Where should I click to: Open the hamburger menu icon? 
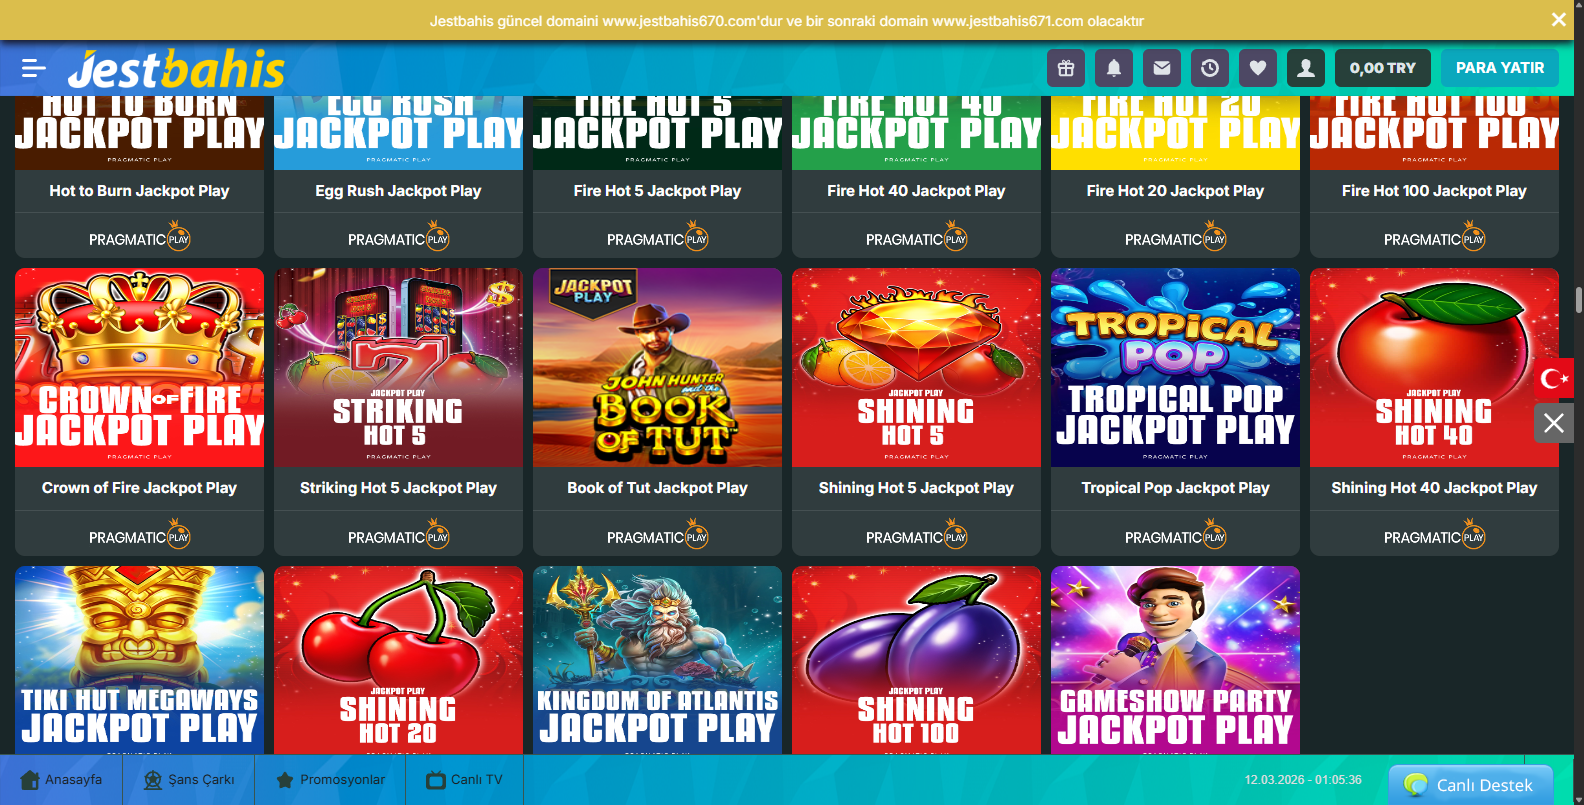tap(34, 68)
